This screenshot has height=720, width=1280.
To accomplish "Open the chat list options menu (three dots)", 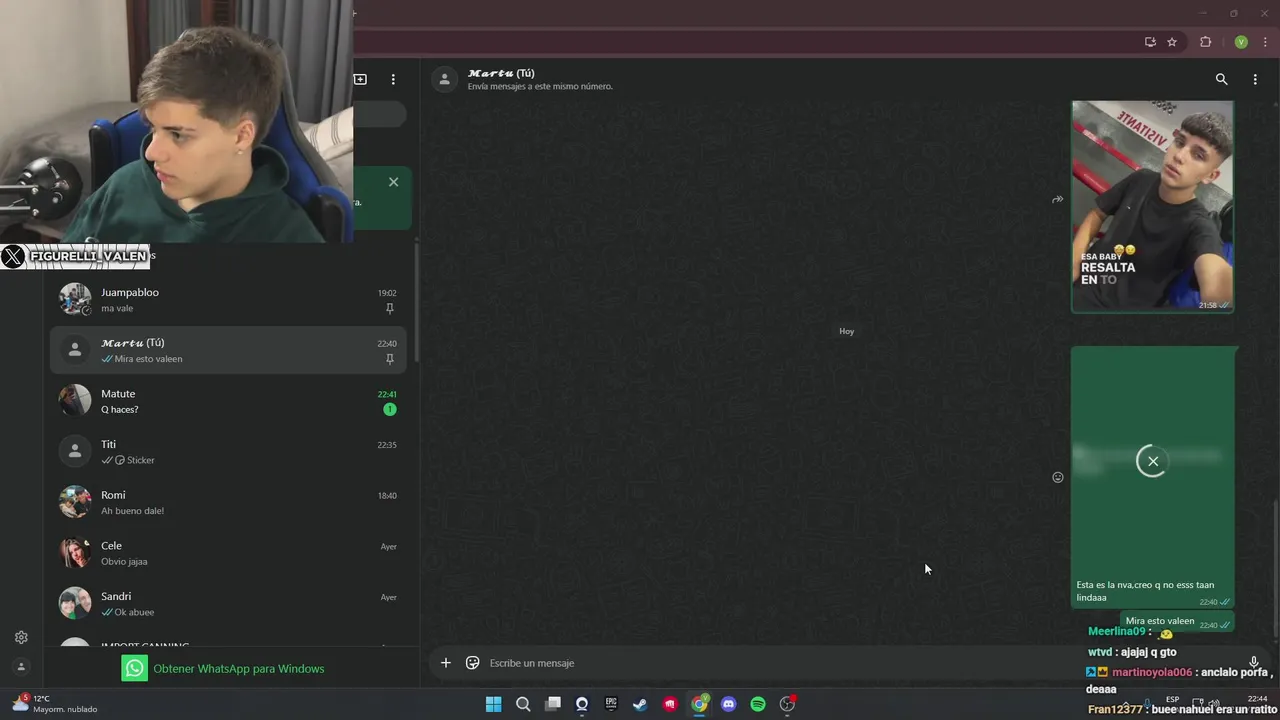I will (393, 79).
